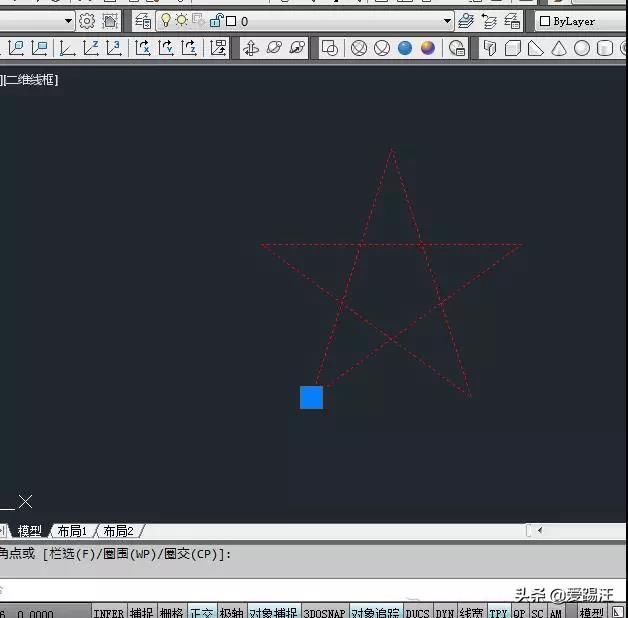The image size is (628, 618).
Task: Click Face UCS icon
Action: 16,48
